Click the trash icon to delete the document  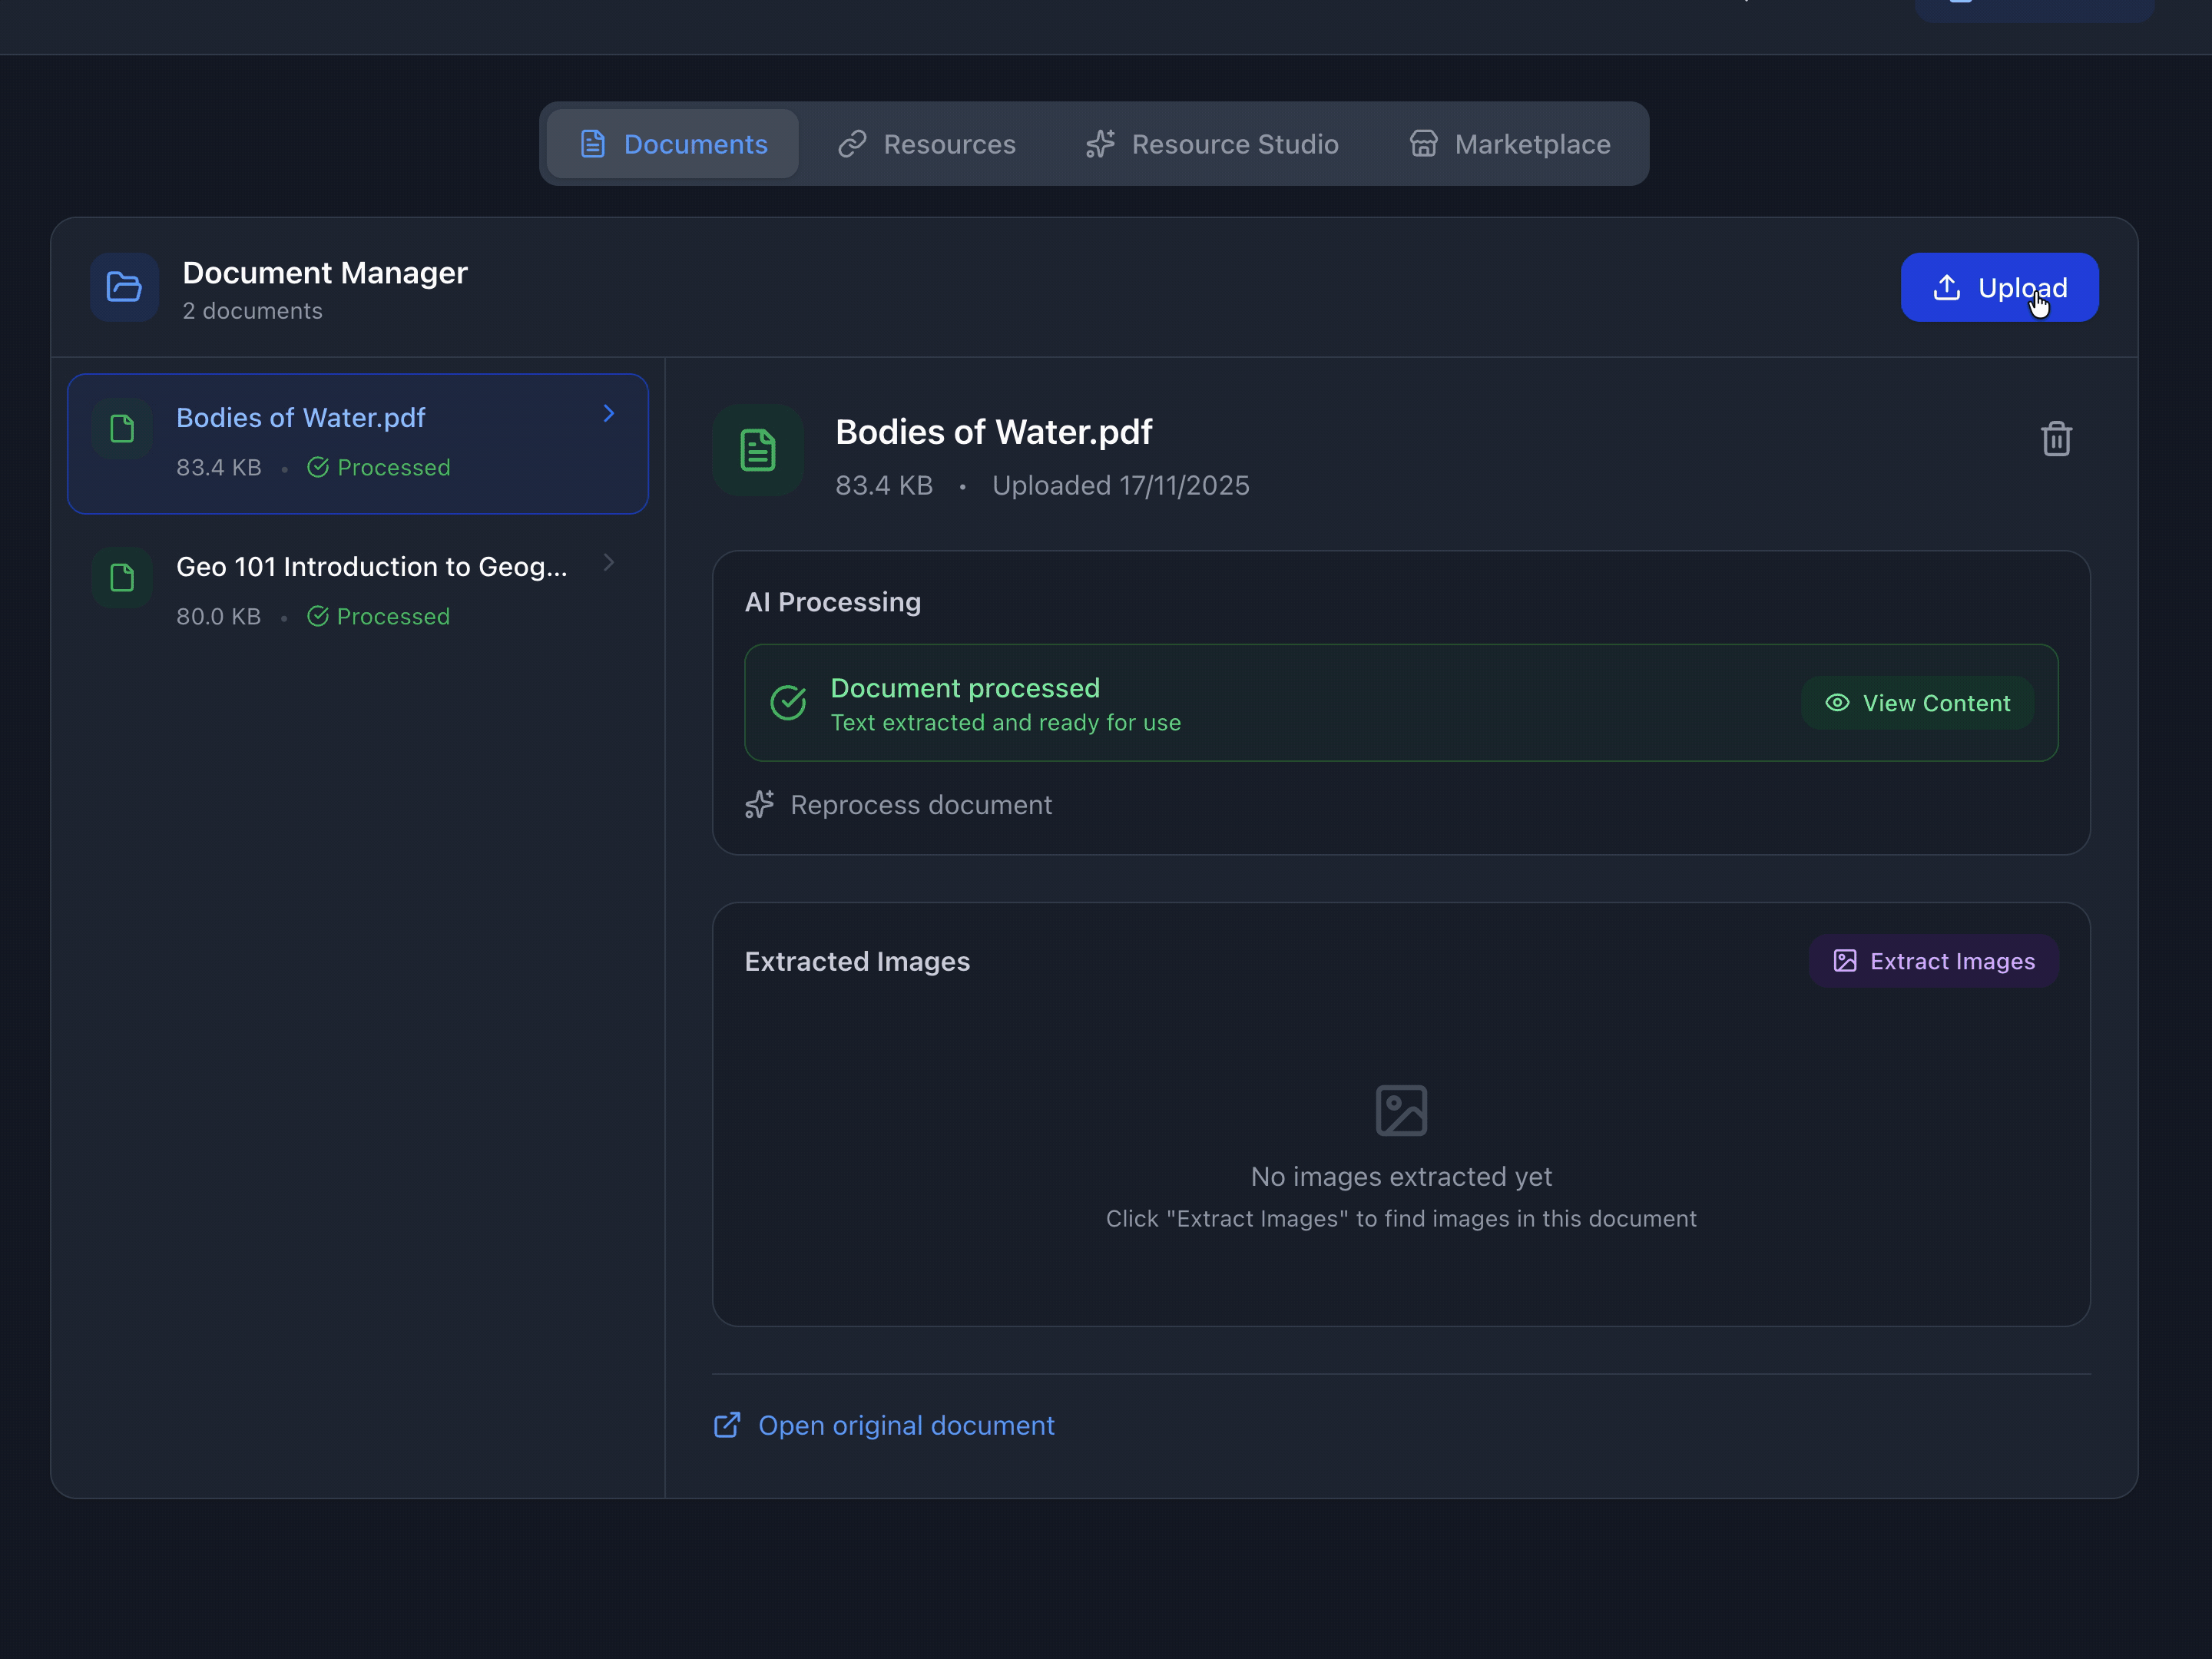2055,438
